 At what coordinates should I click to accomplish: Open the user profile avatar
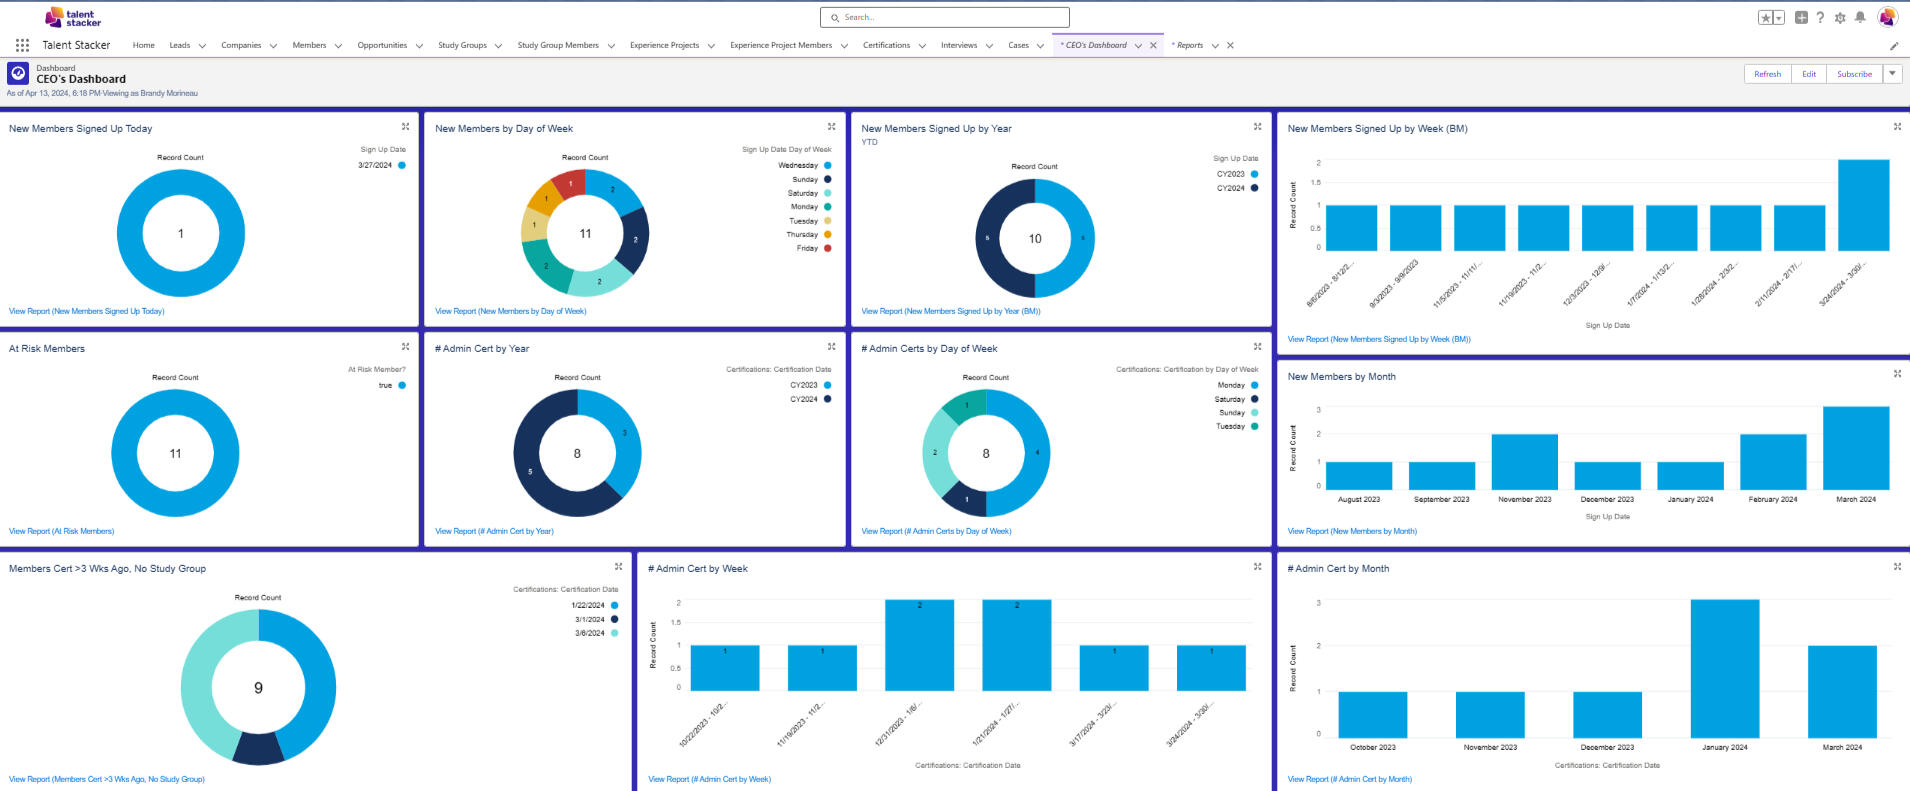pyautogui.click(x=1887, y=17)
